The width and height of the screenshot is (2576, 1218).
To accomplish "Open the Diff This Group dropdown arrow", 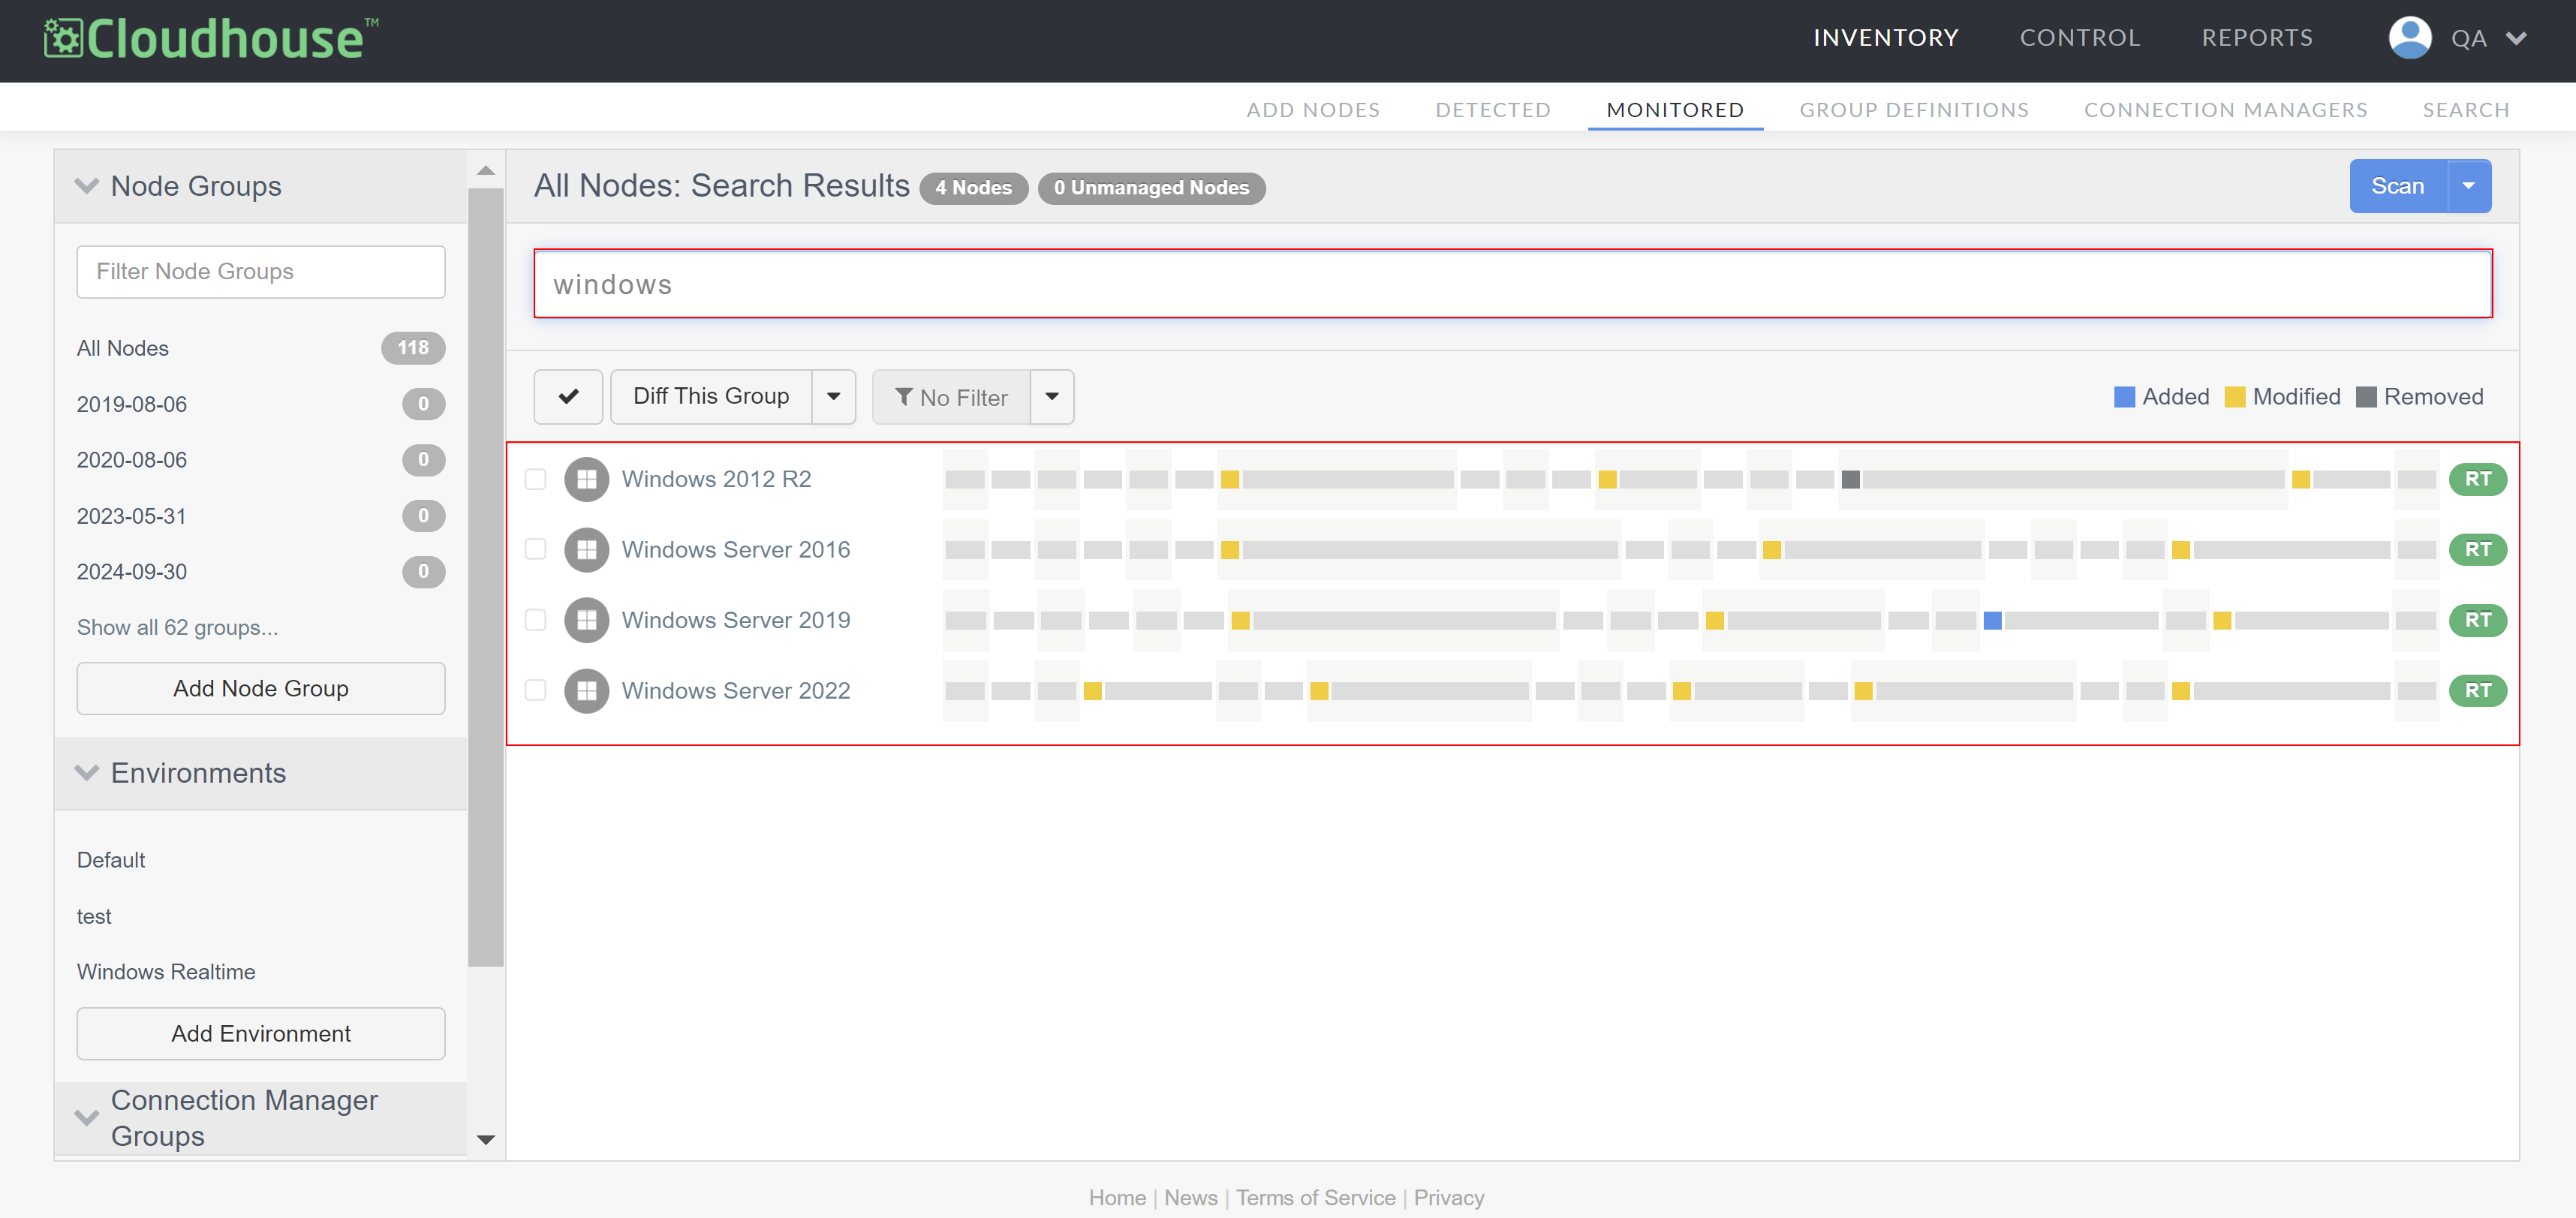I will [x=833, y=397].
